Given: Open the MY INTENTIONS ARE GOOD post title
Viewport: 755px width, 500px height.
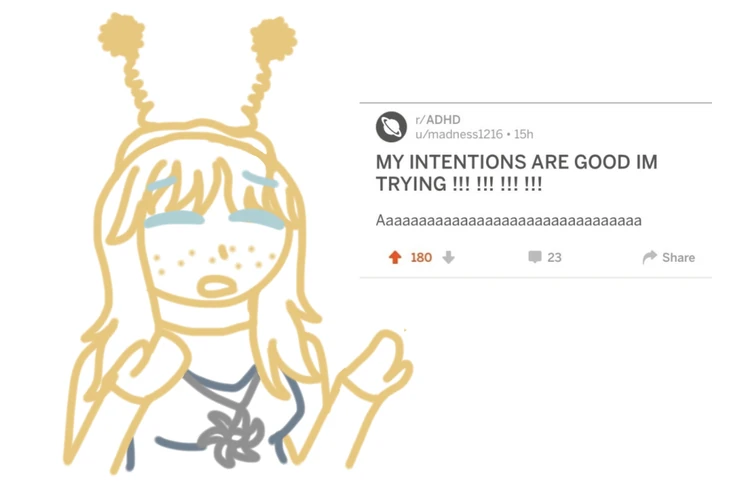Looking at the screenshot, I should click(x=516, y=173).
